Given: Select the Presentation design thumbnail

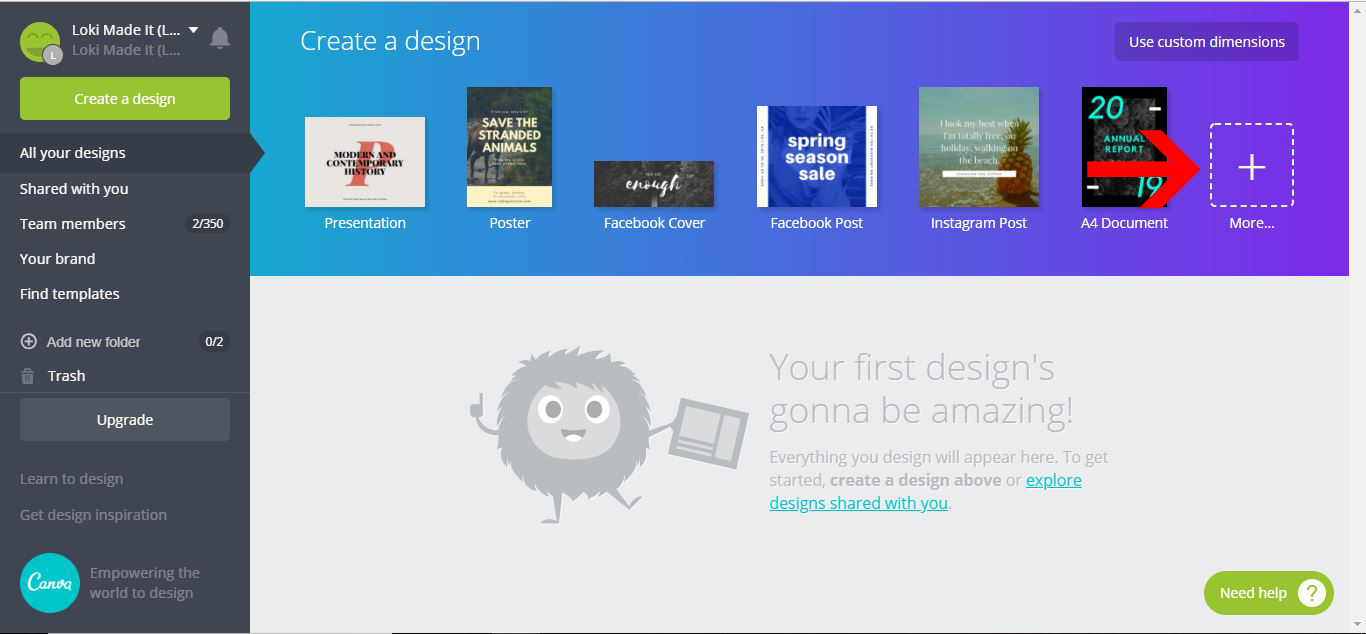Looking at the screenshot, I should pyautogui.click(x=364, y=161).
